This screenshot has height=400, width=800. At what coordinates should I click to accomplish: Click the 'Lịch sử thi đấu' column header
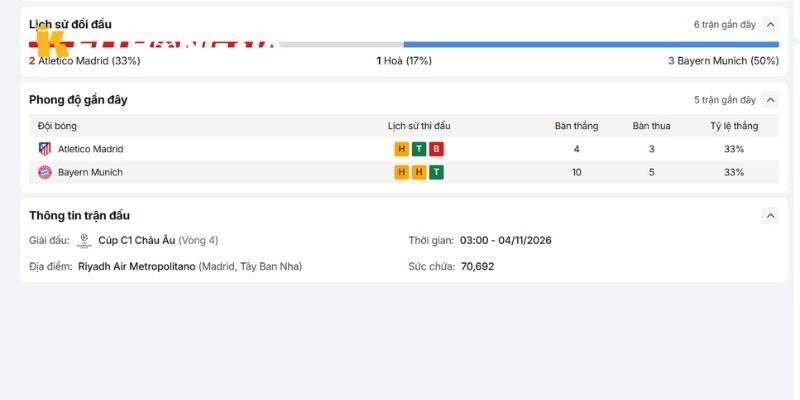click(x=419, y=126)
